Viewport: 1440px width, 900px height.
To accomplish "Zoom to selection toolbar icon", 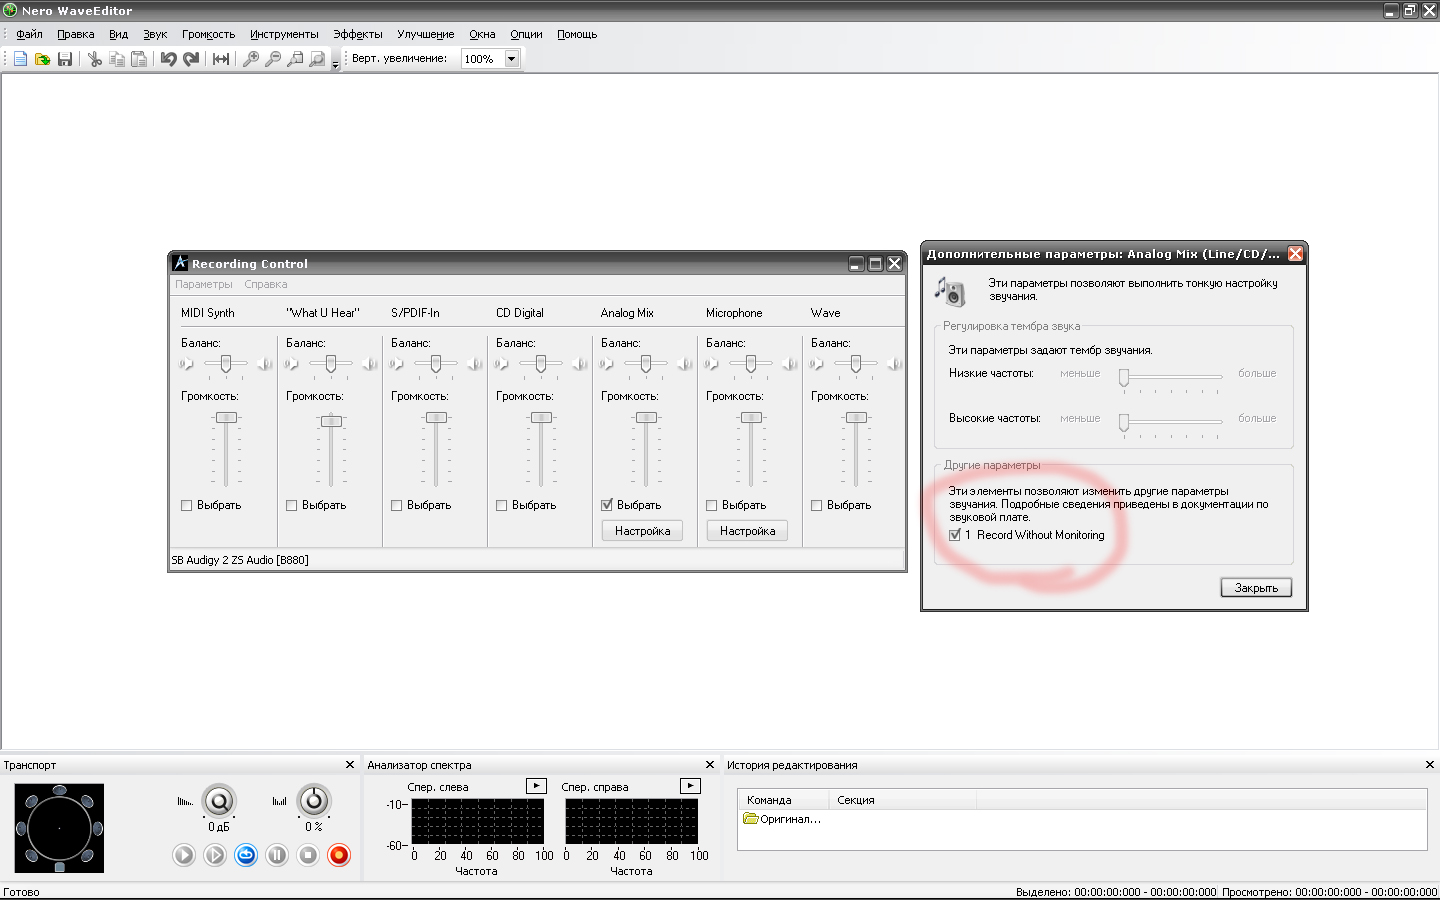I will click(295, 59).
